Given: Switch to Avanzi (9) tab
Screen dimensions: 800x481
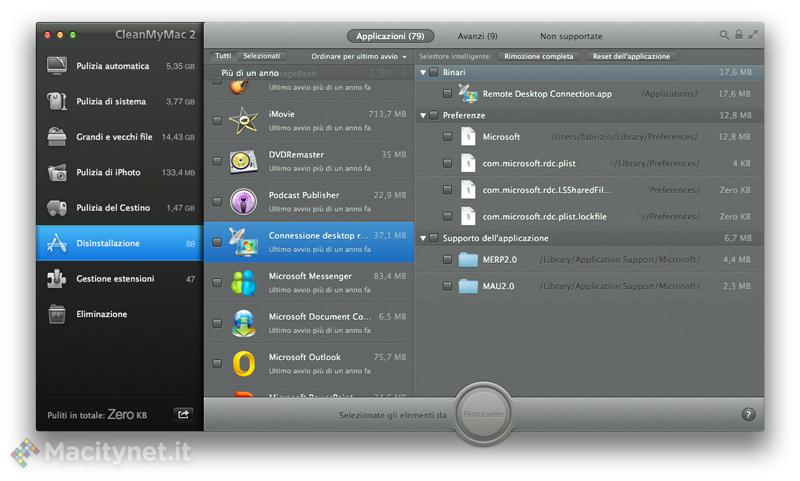Looking at the screenshot, I should click(x=477, y=36).
